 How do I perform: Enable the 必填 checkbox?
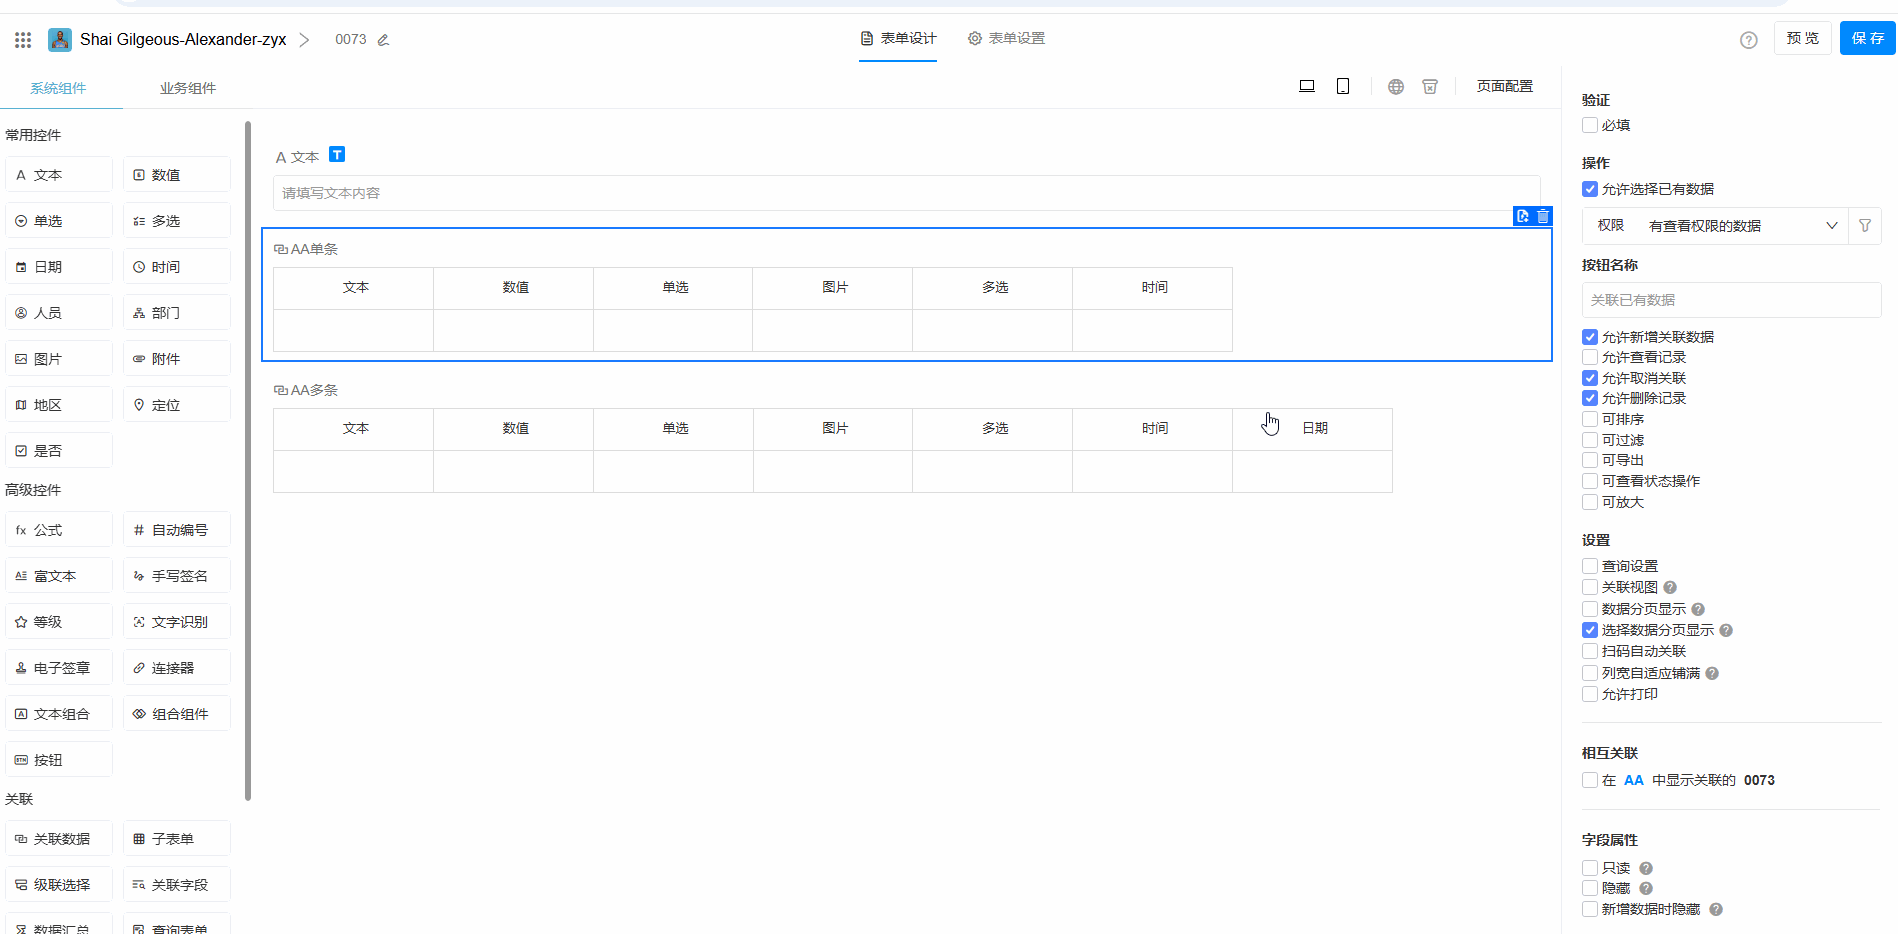[1590, 125]
